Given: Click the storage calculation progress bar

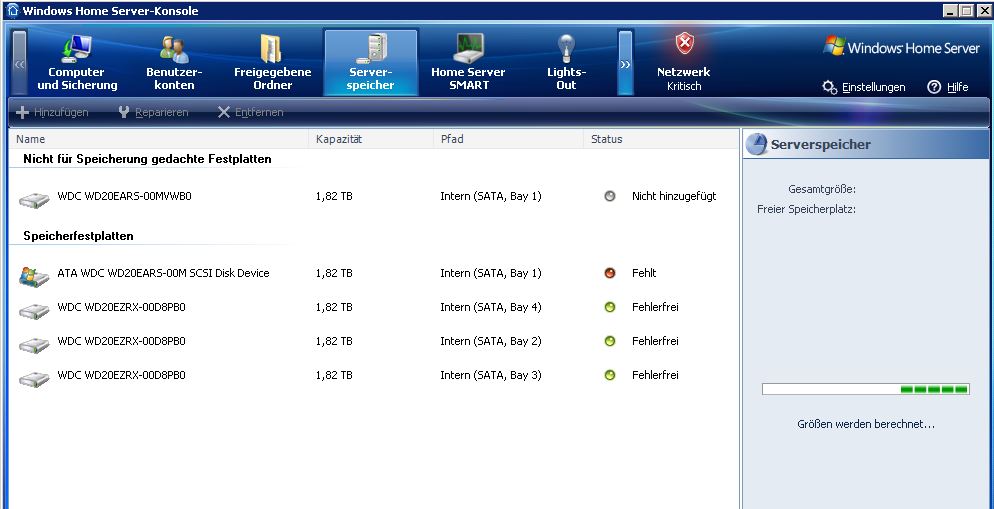Looking at the screenshot, I should 865,389.
